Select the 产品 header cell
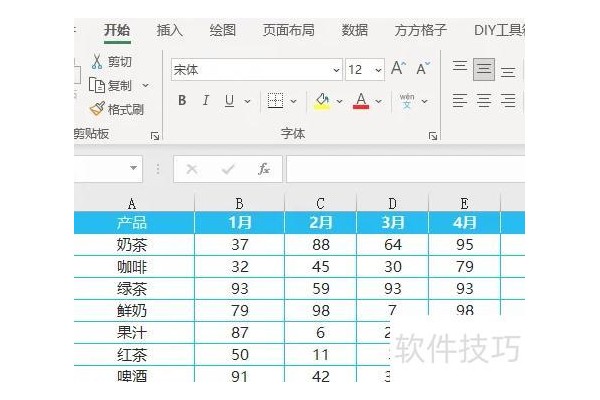 [132, 222]
